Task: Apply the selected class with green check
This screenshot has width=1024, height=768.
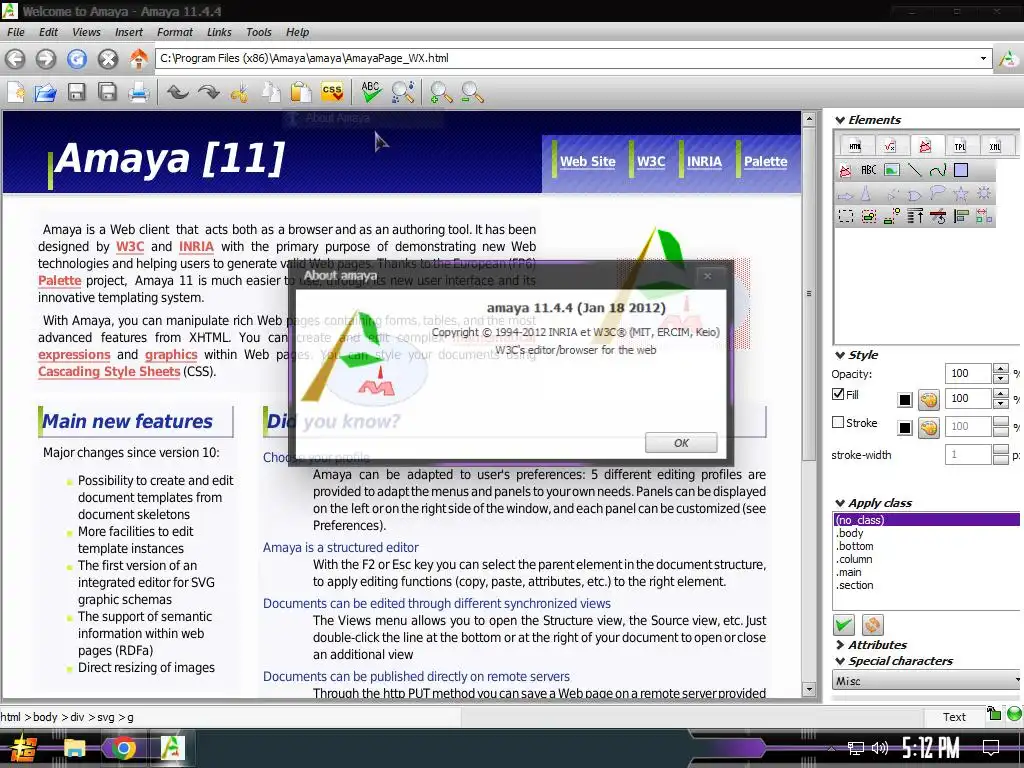Action: 844,625
